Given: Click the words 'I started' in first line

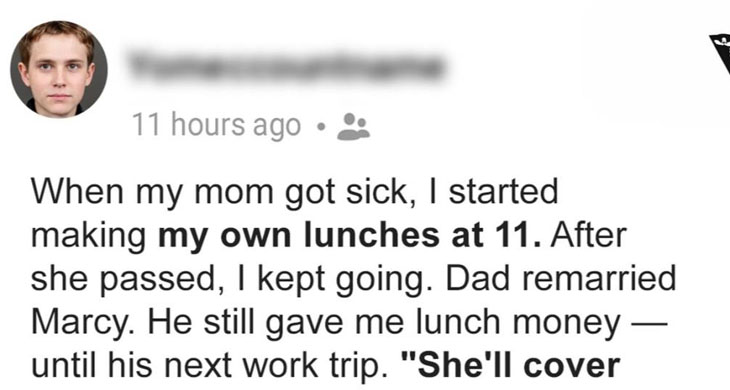Looking at the screenshot, I should tap(495, 191).
